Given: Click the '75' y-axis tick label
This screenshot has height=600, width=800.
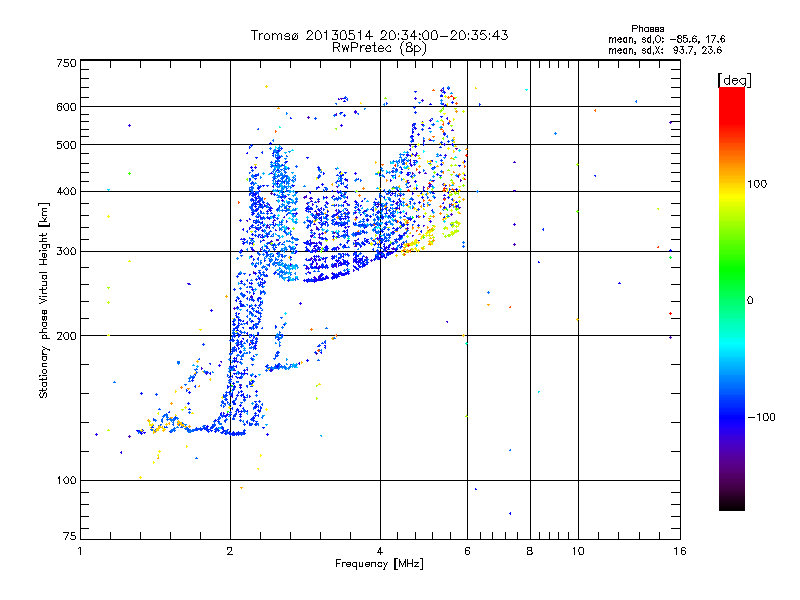Looking at the screenshot, I should click(70, 536).
